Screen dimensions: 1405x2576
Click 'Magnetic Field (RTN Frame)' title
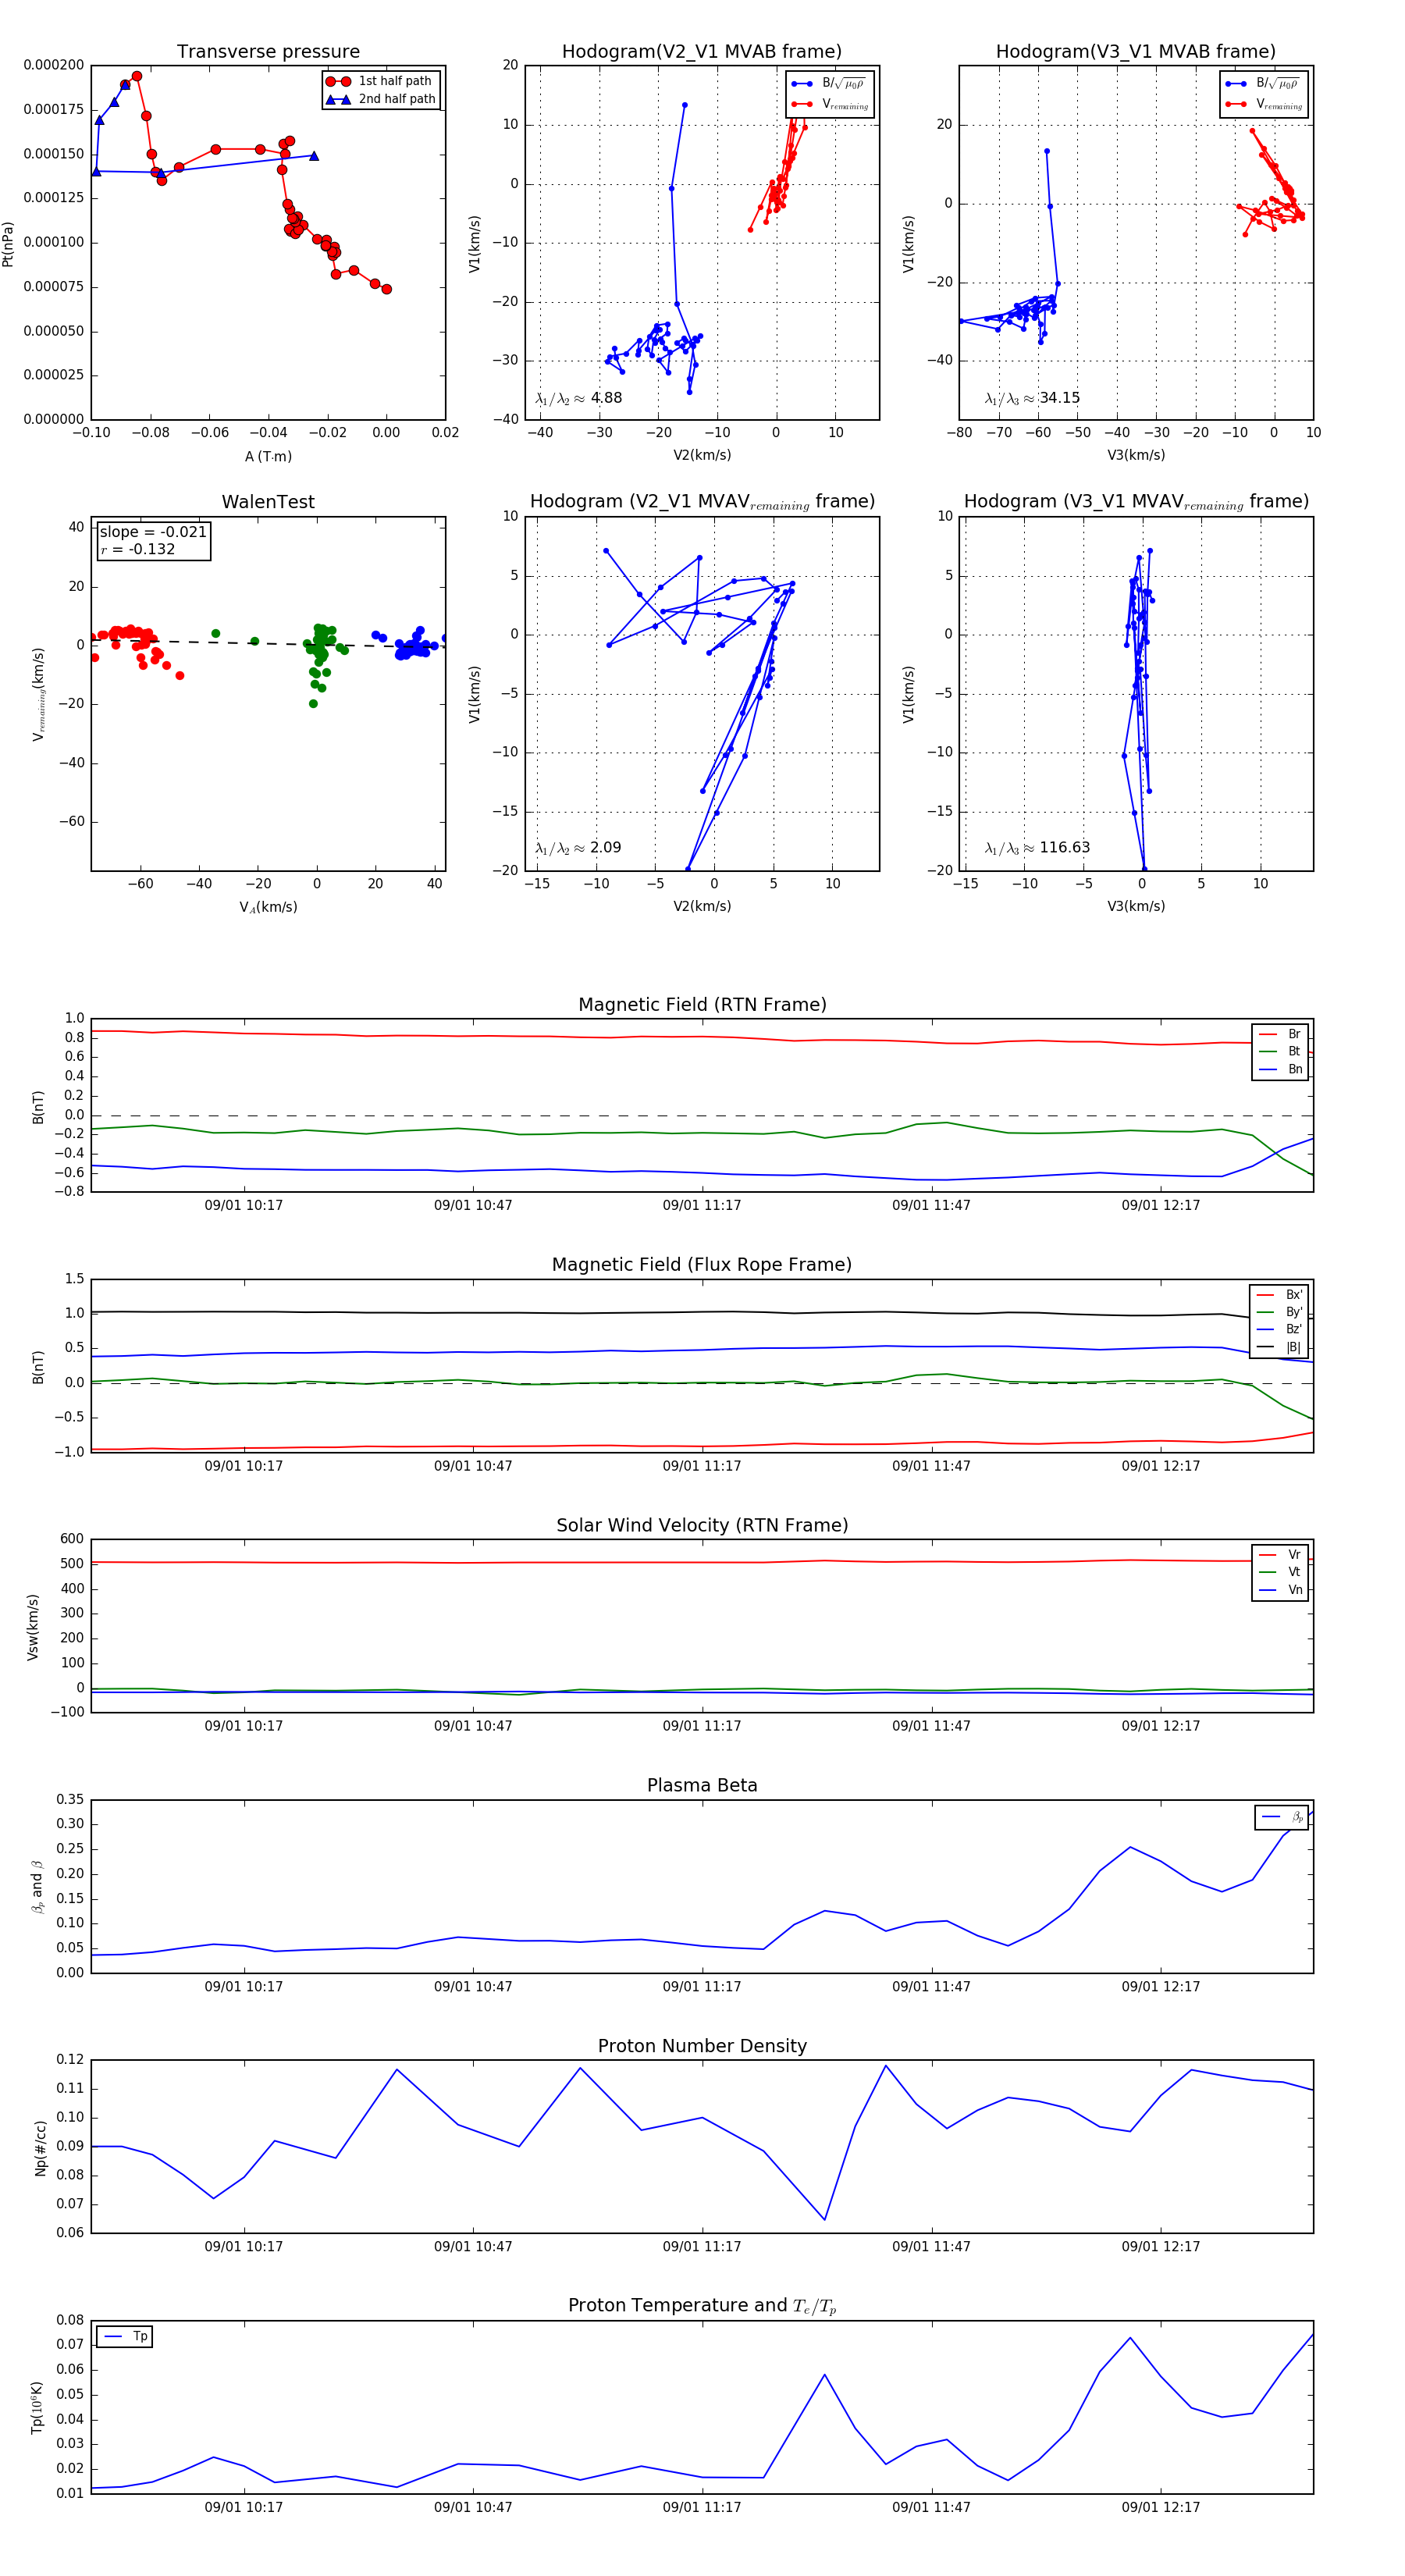702,1005
